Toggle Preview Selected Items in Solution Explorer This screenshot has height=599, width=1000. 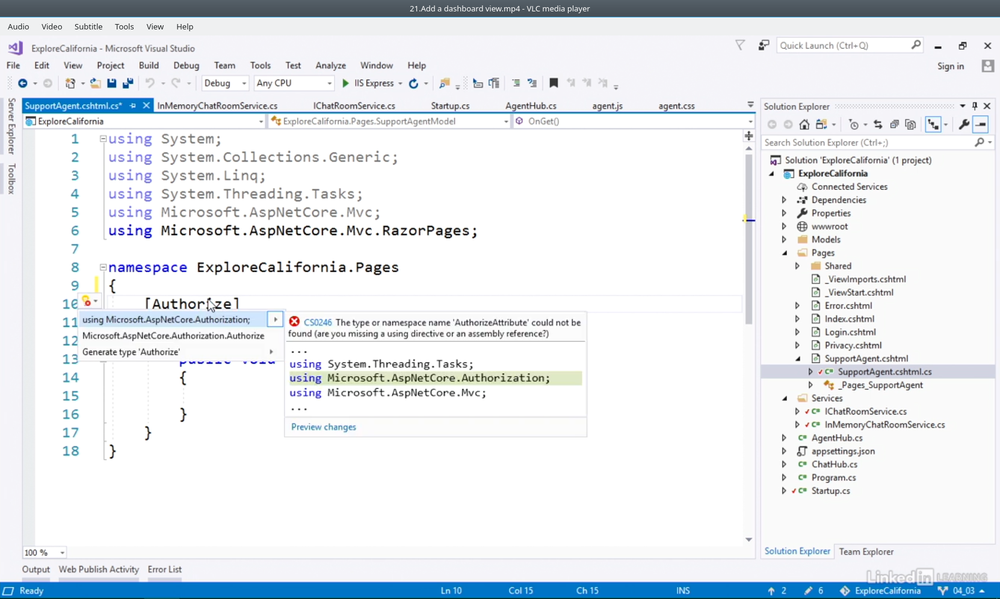point(981,125)
